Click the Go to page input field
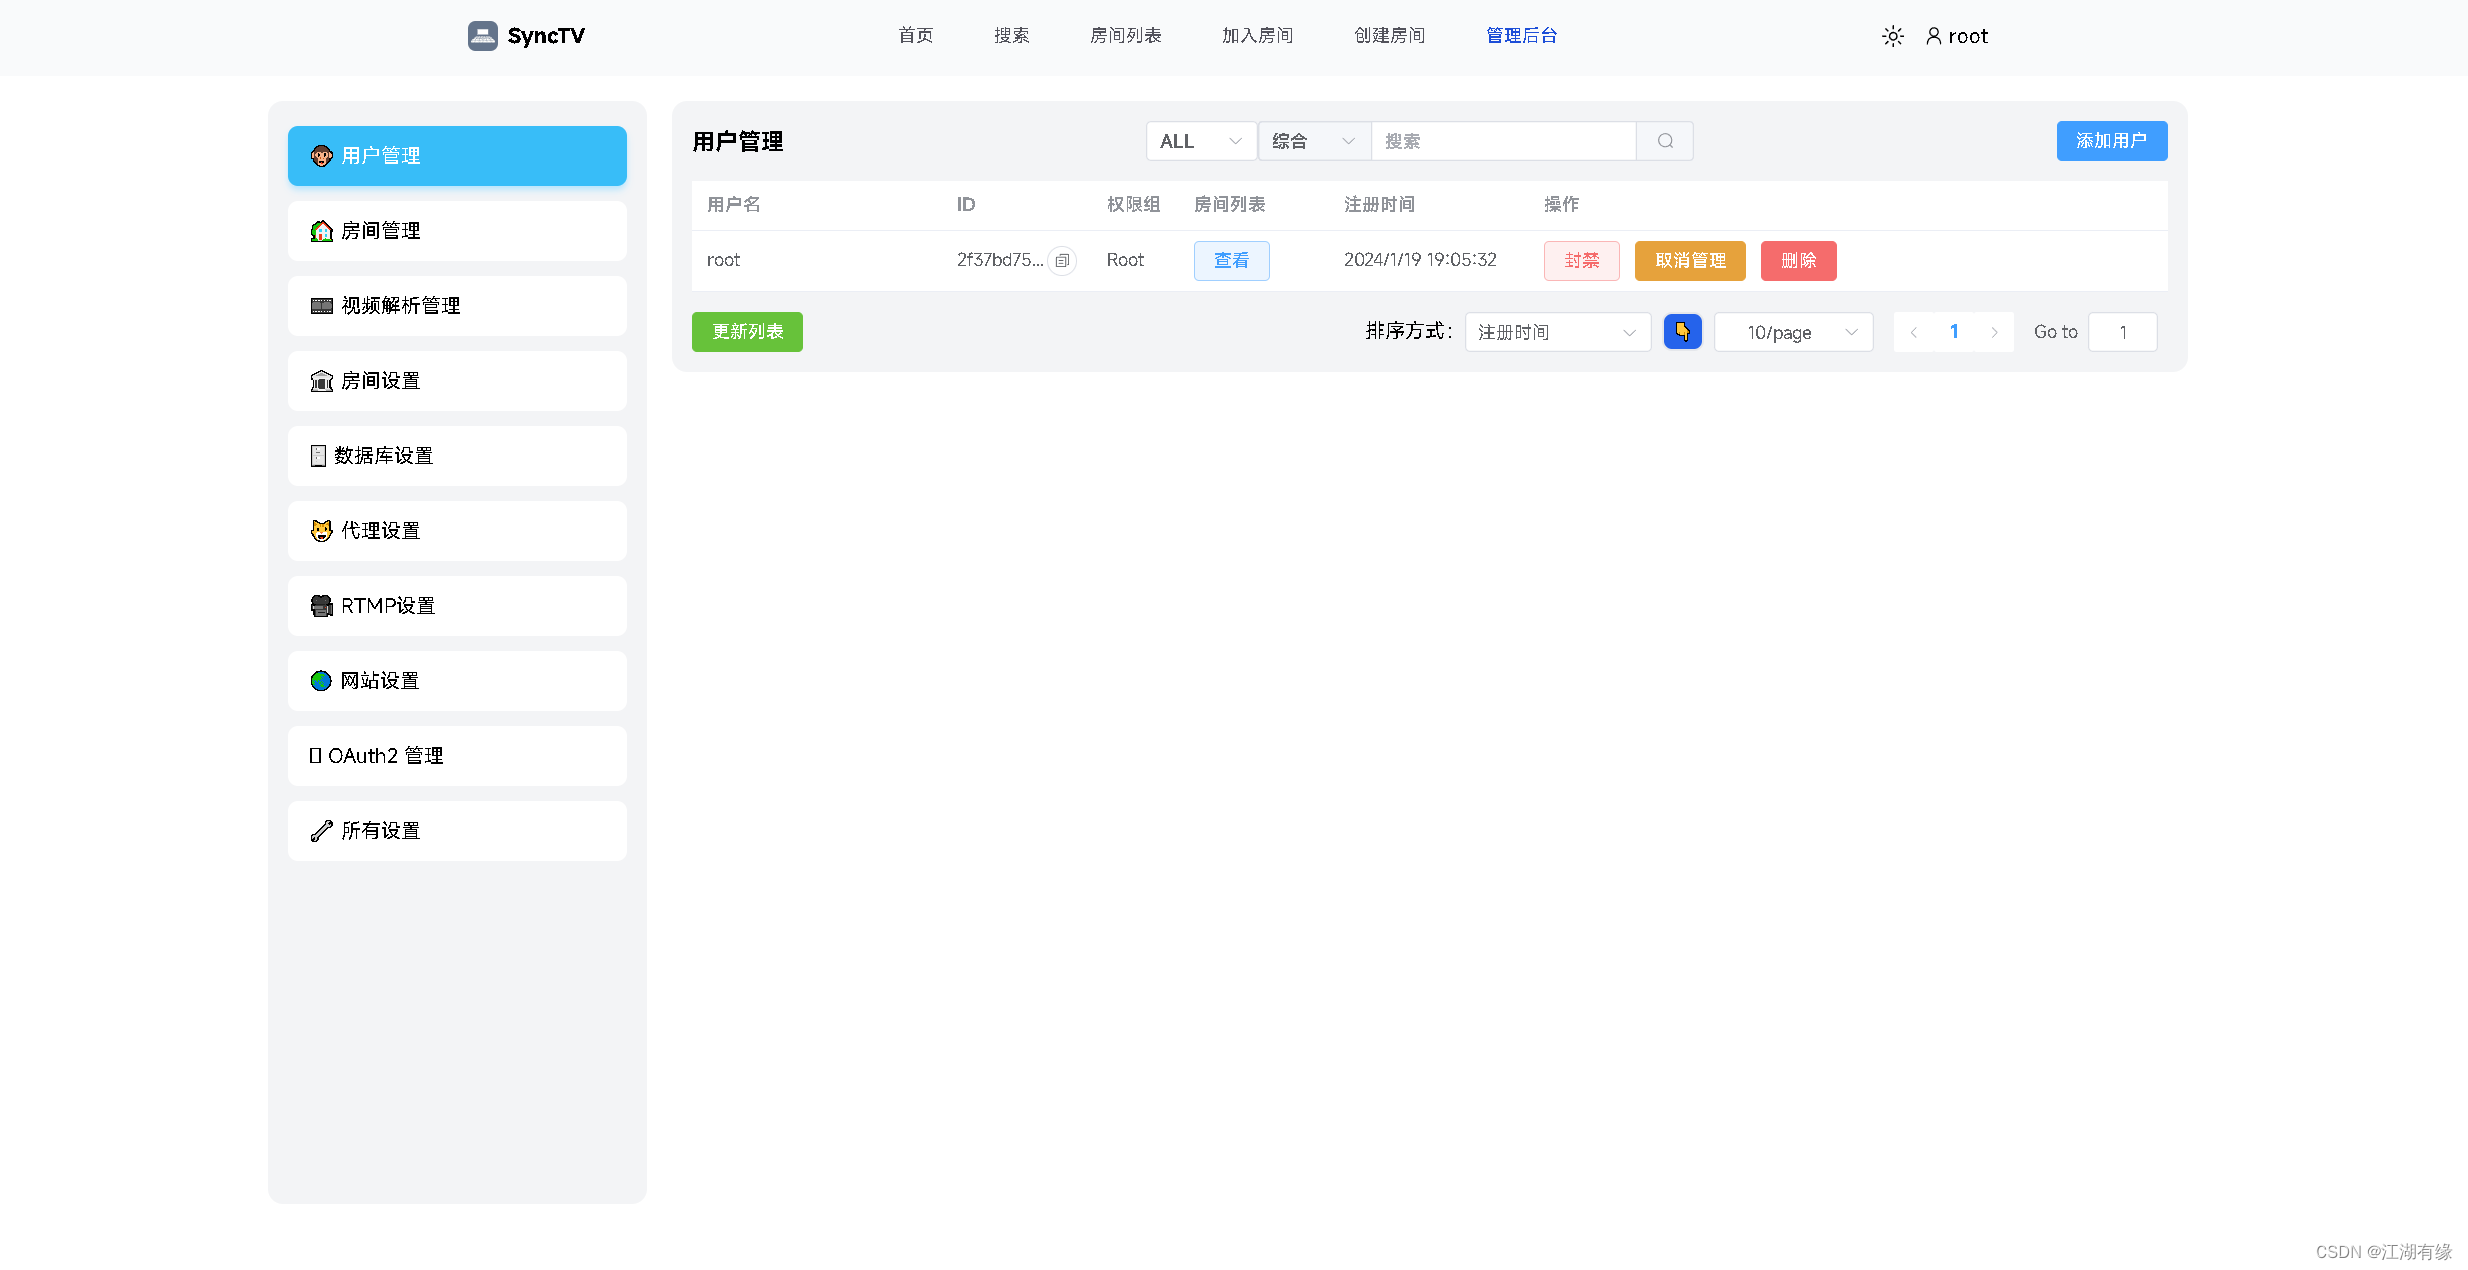The width and height of the screenshot is (2468, 1270). [x=2122, y=331]
